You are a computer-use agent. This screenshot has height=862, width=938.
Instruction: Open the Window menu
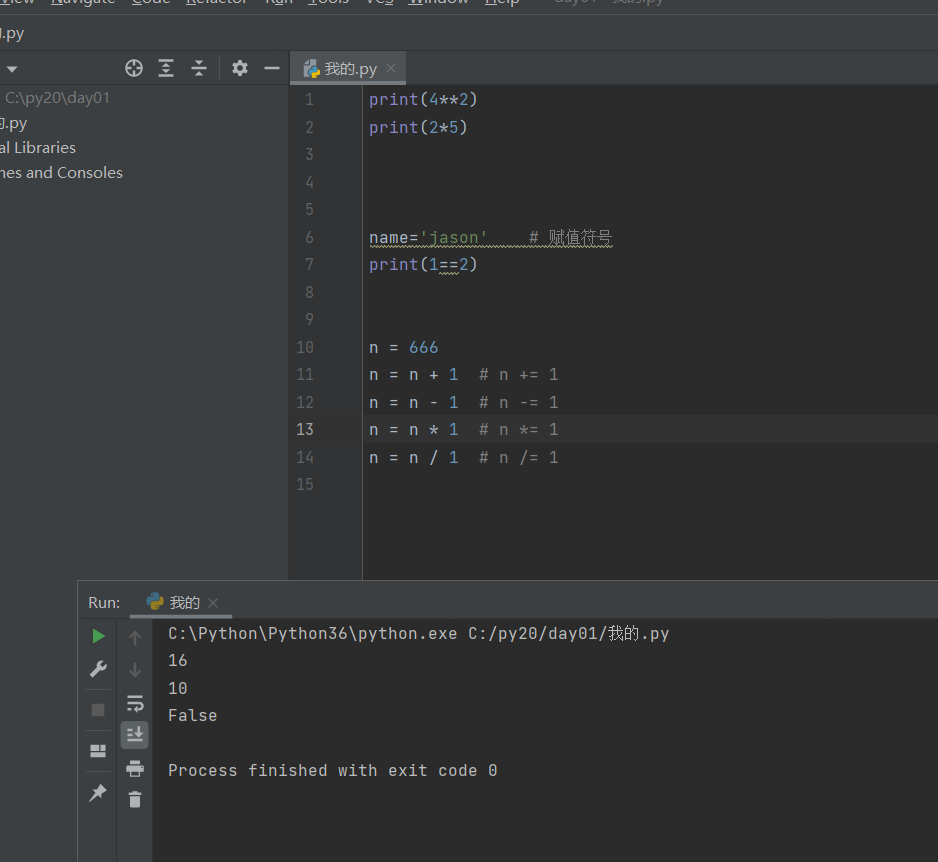tap(438, 2)
